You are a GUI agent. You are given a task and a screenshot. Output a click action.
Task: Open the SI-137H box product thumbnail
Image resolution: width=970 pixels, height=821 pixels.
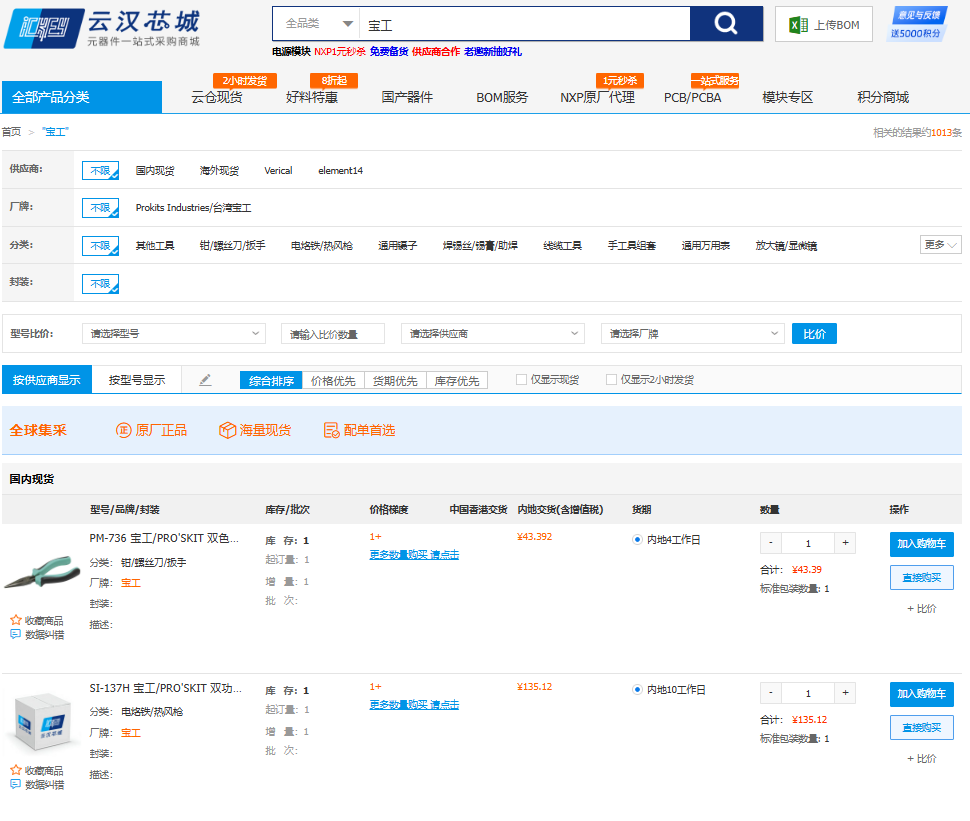point(42,724)
